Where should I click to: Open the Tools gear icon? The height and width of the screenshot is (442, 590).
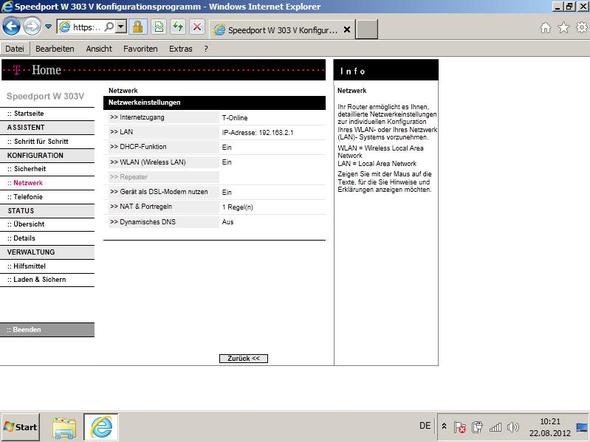pos(582,27)
